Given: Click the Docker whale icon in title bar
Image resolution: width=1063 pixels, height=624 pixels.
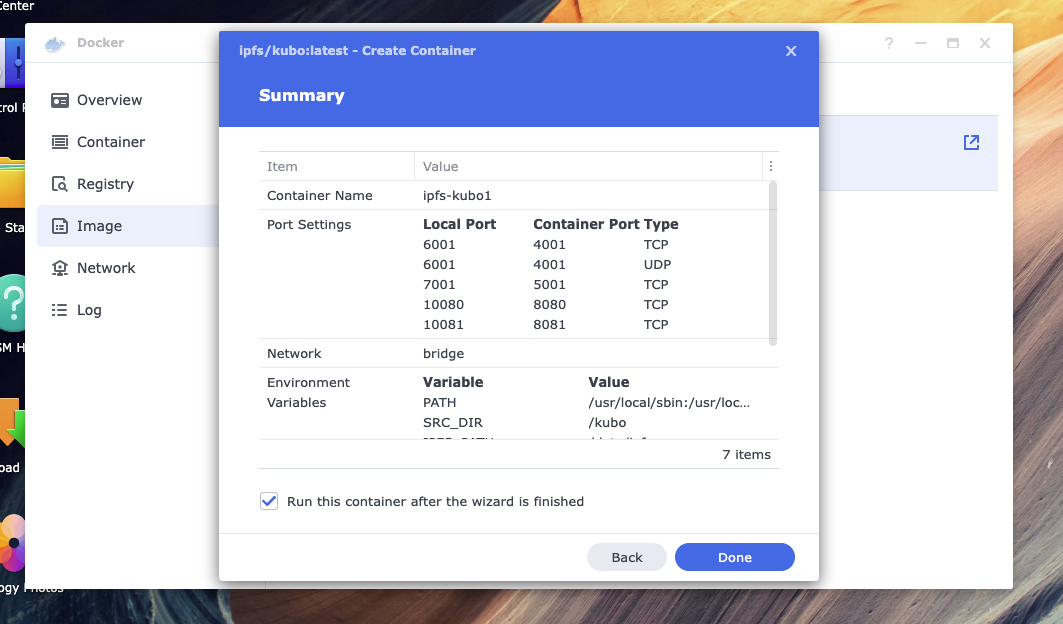Looking at the screenshot, I should [x=55, y=44].
